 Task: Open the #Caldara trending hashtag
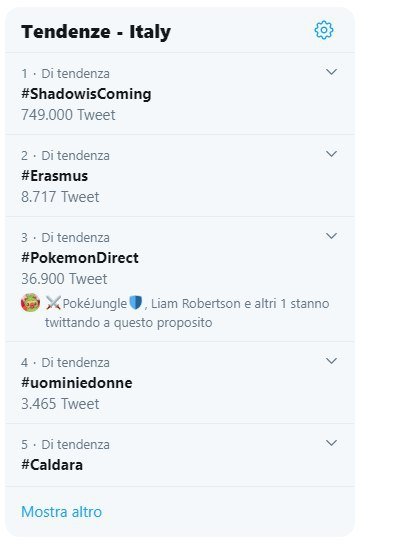(52, 465)
